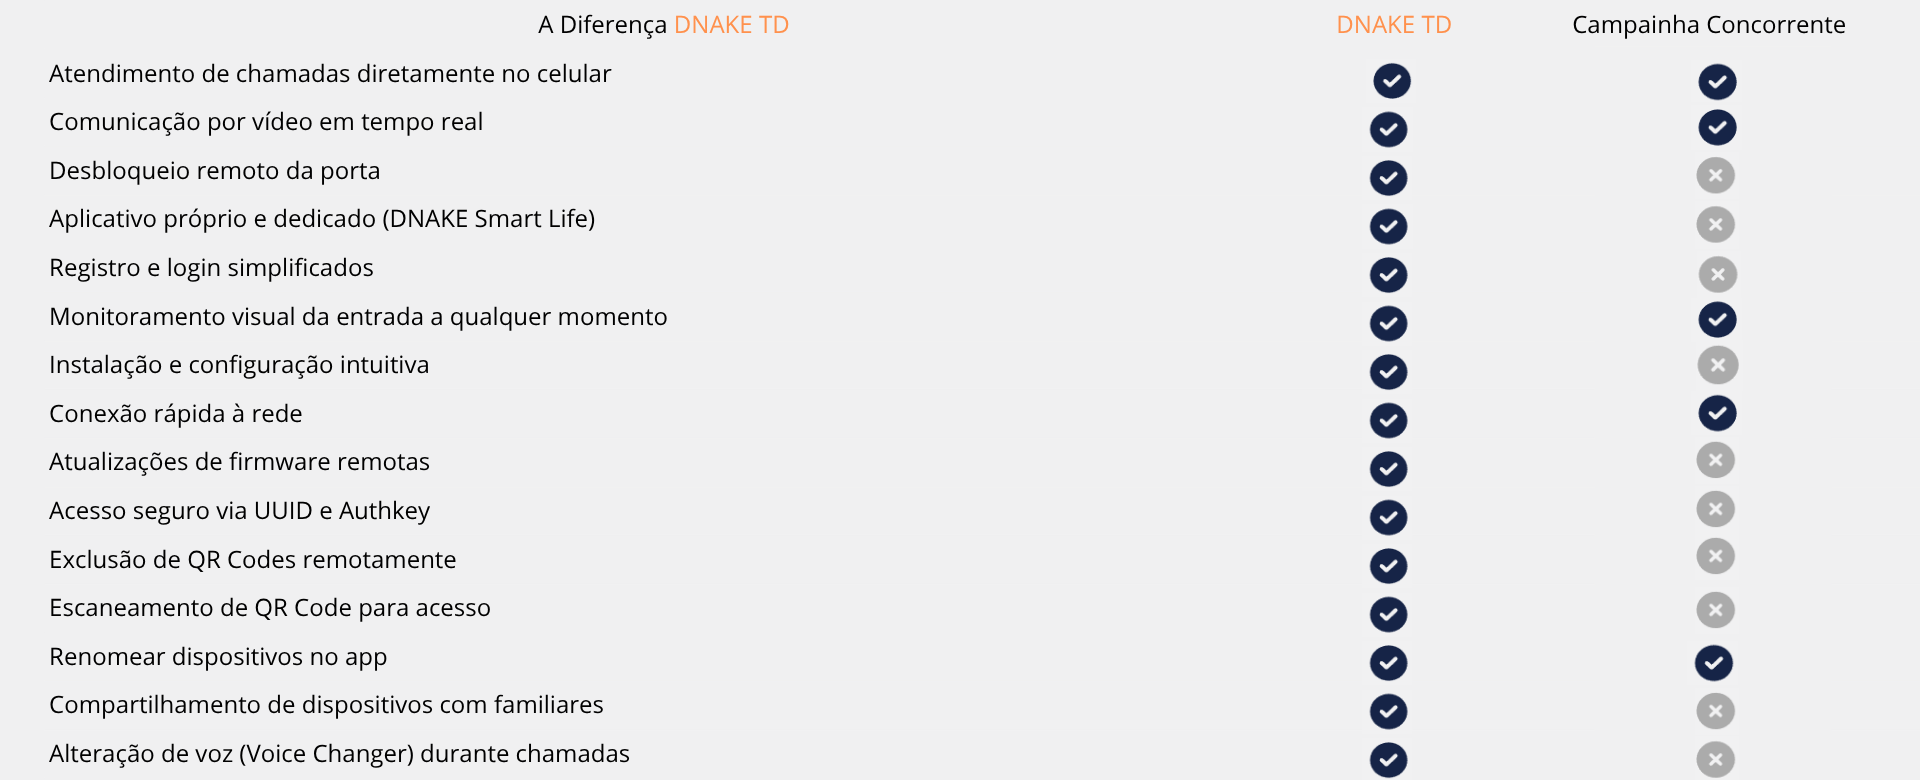This screenshot has height=780, width=1920.
Task: Click DNAKE TD checkmark for Alteração de voz
Action: point(1388,760)
